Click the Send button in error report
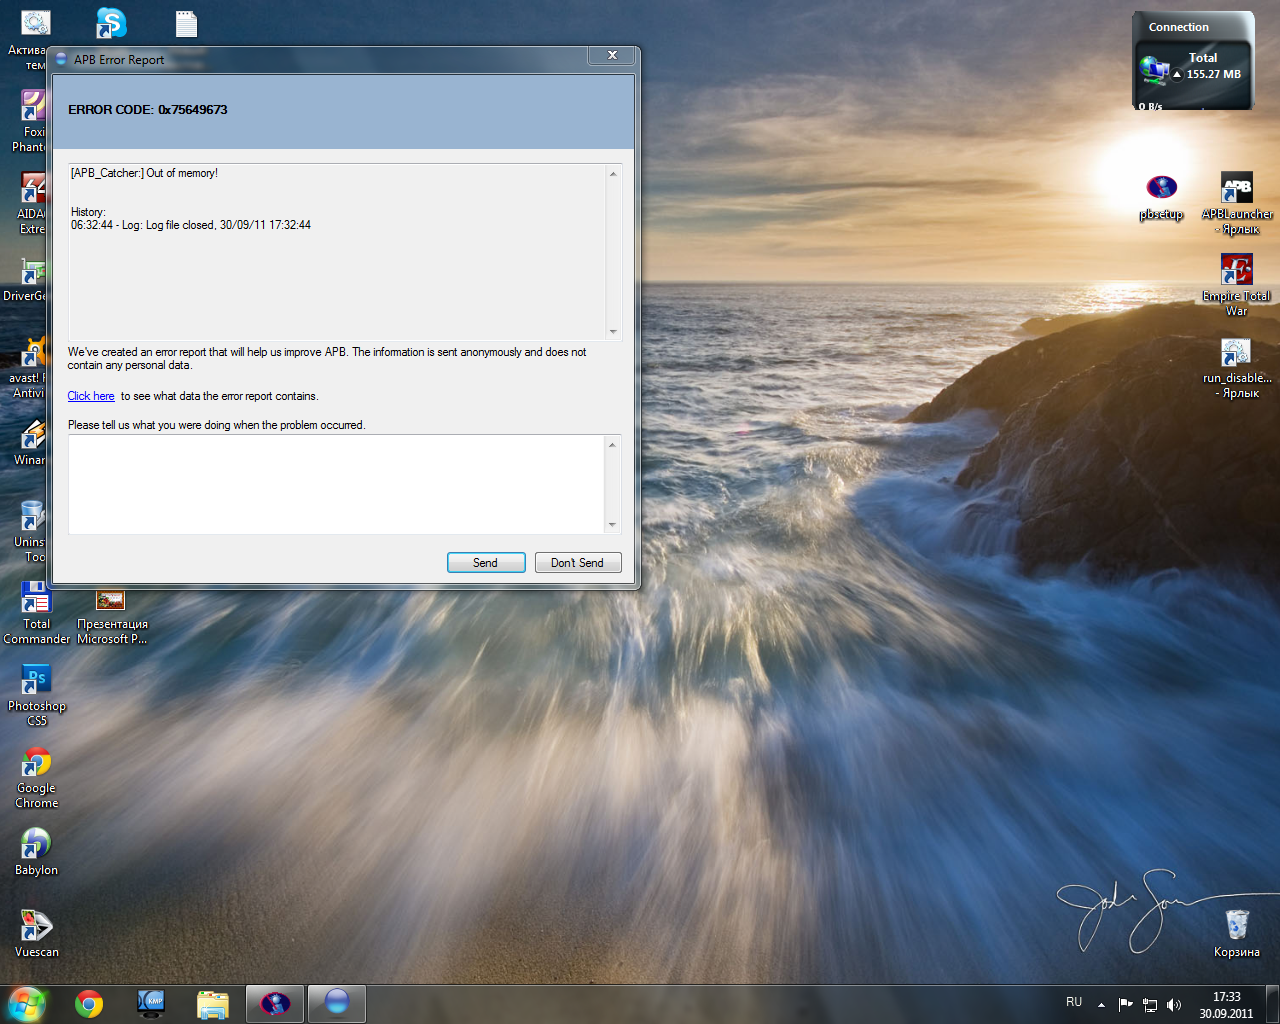1280x1024 pixels. click(486, 563)
